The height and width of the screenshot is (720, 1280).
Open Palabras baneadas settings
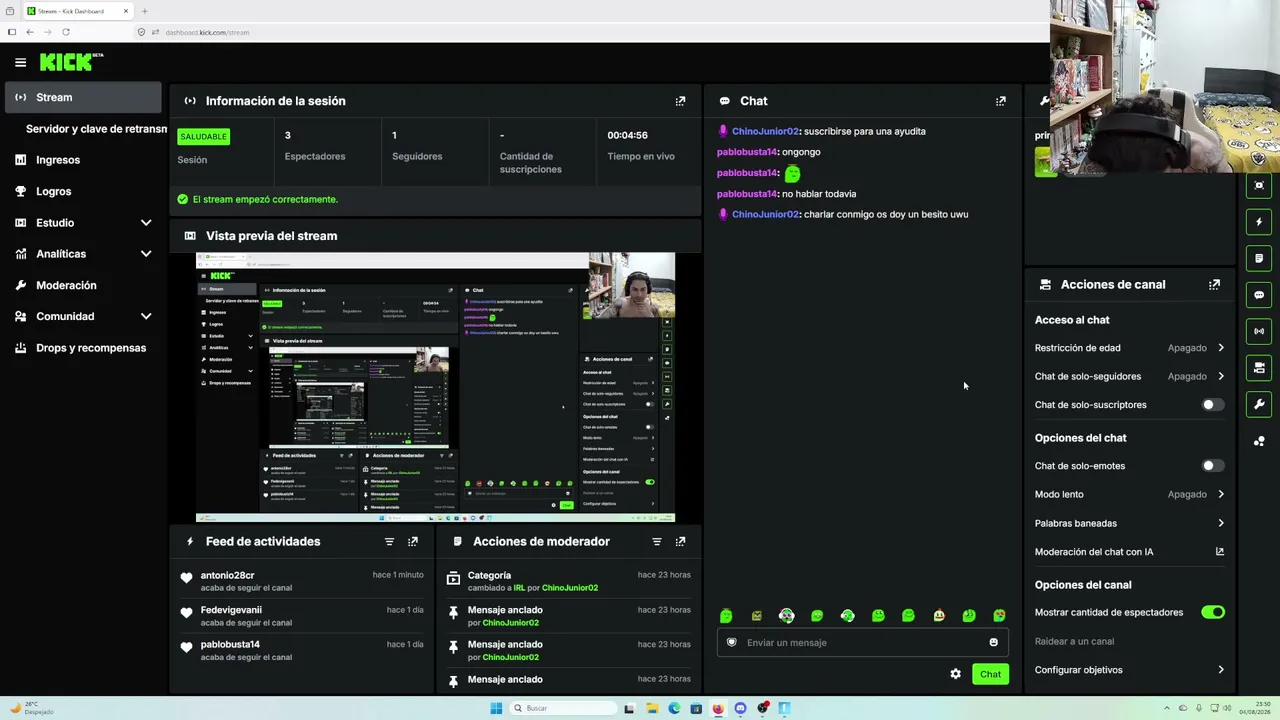pyautogui.click(x=1130, y=523)
